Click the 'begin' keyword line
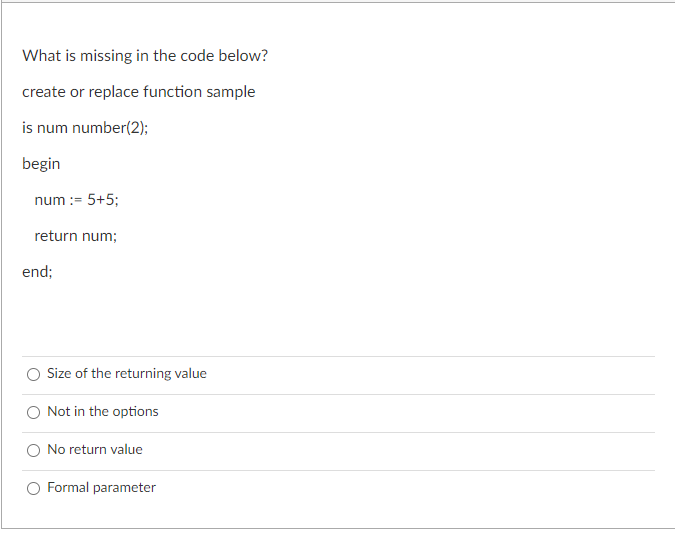Viewport: 675px width, 537px height. pyautogui.click(x=41, y=164)
